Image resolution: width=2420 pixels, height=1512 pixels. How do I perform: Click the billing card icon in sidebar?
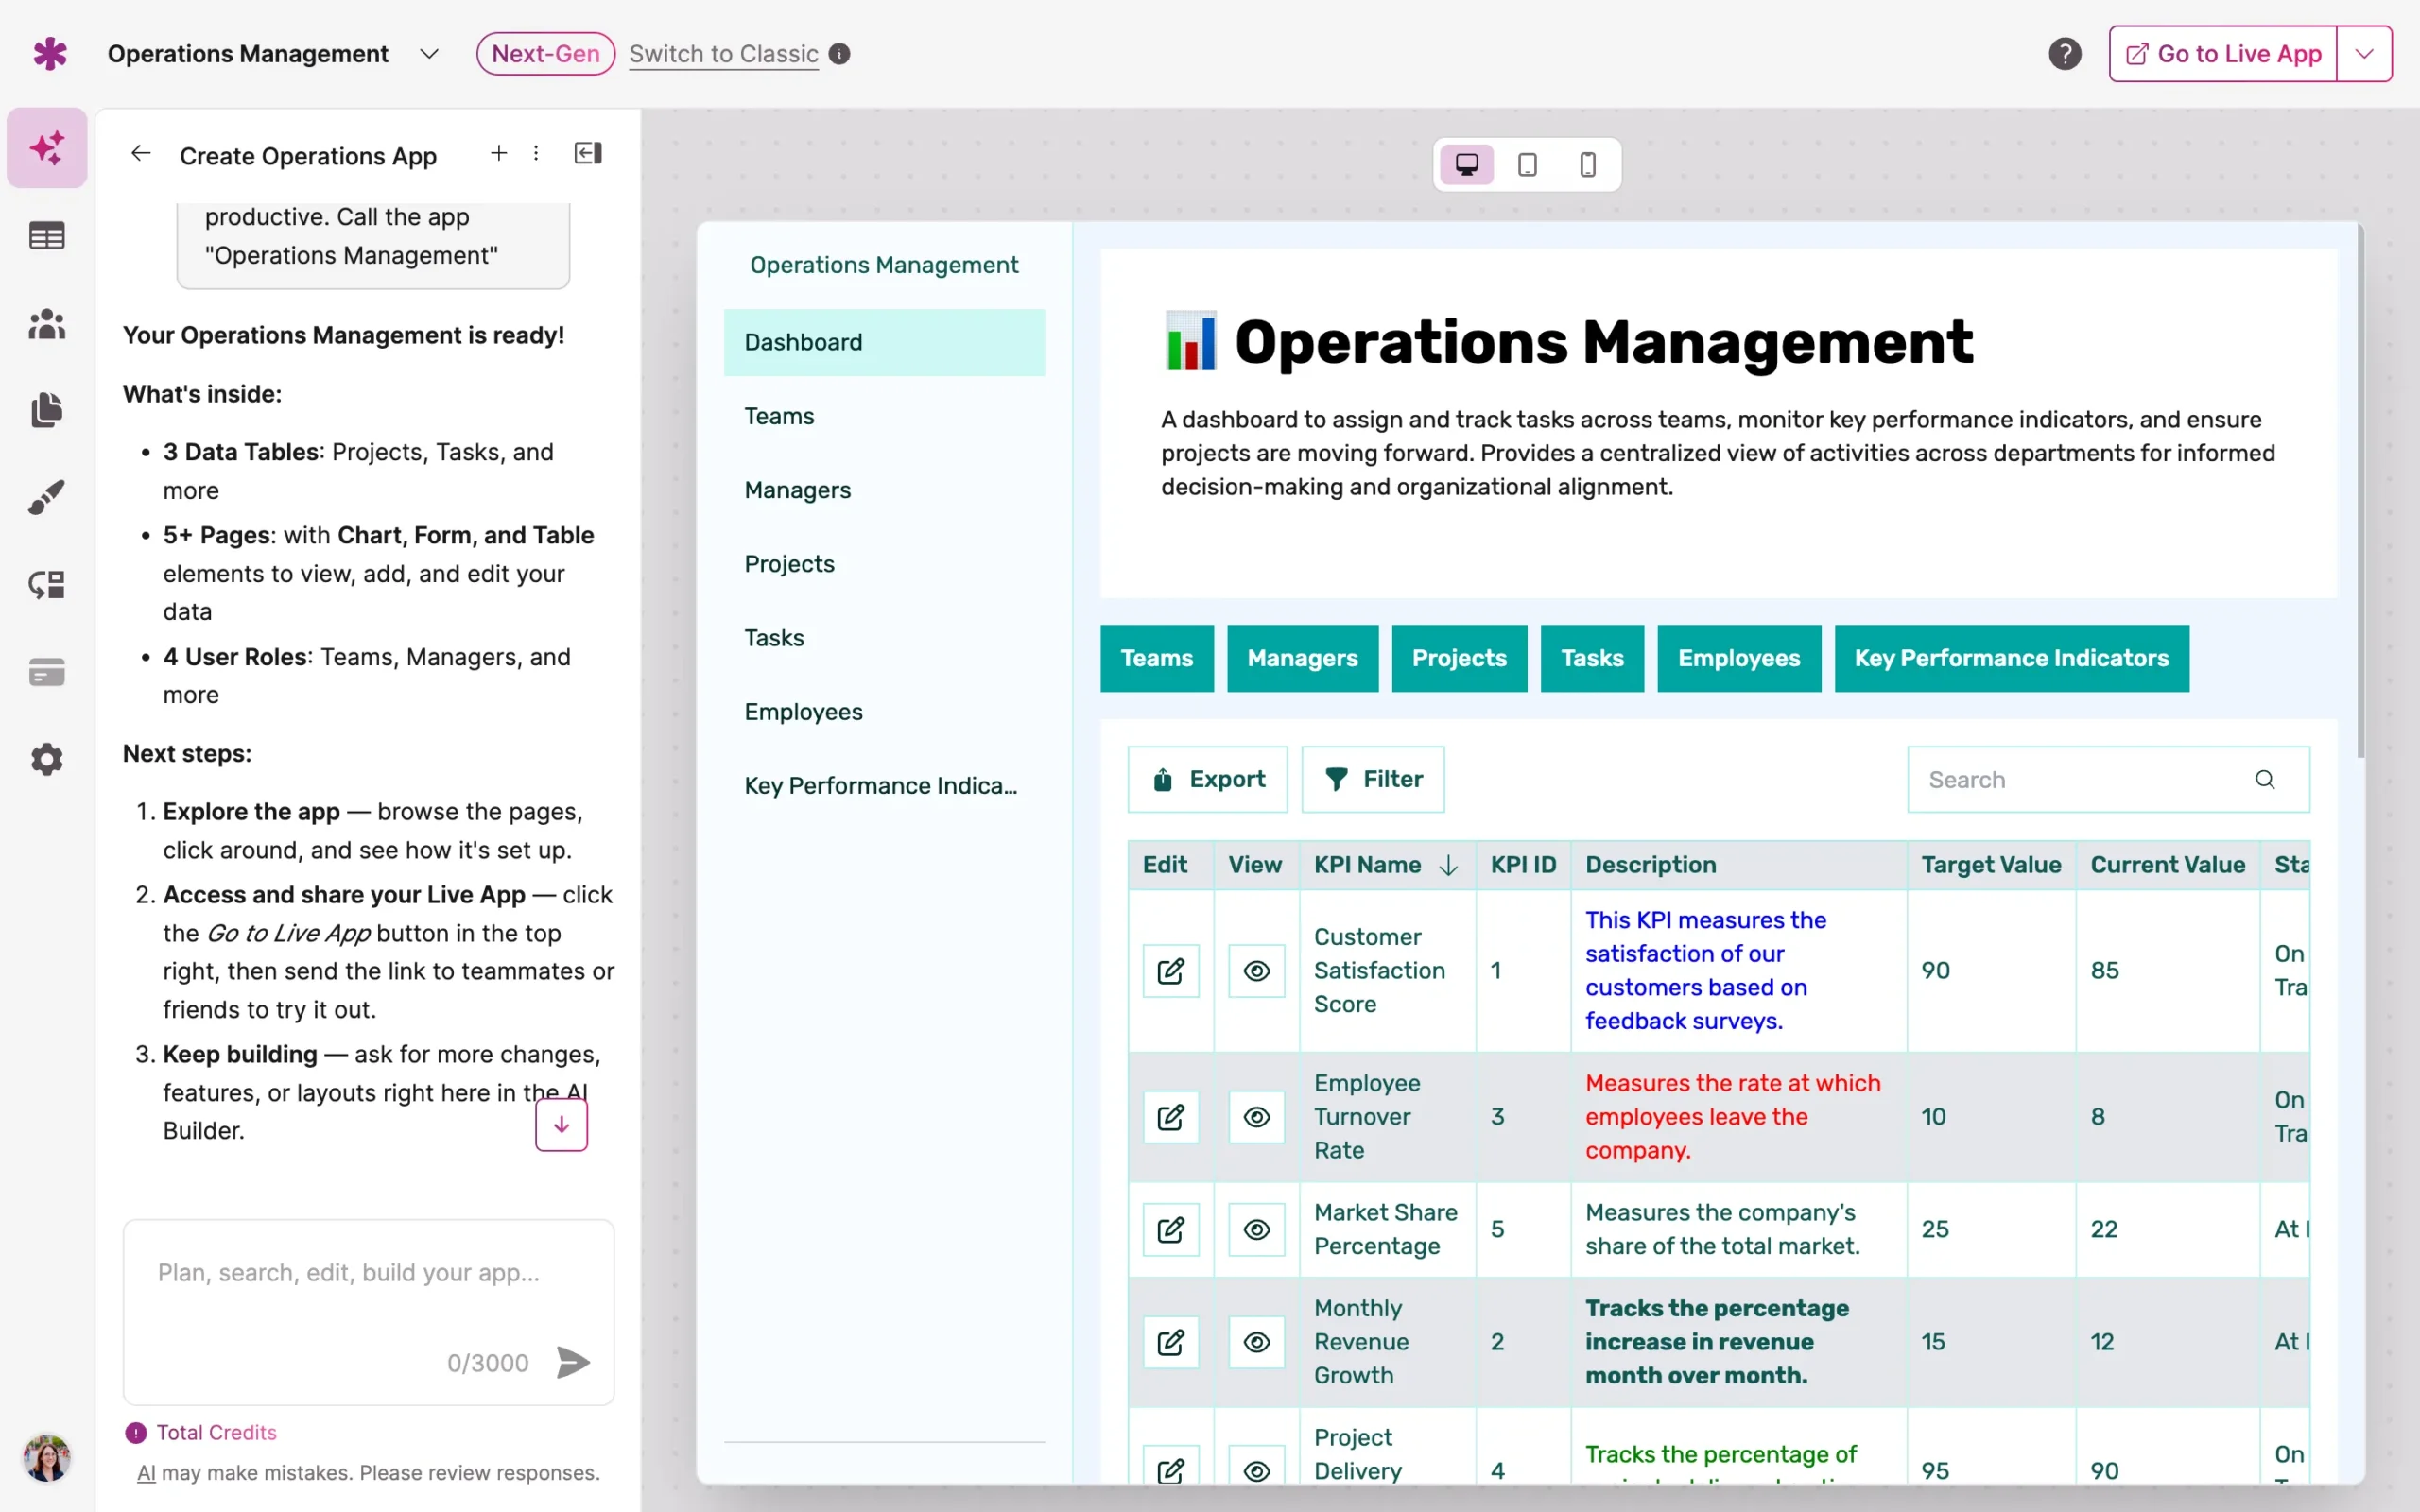click(46, 671)
